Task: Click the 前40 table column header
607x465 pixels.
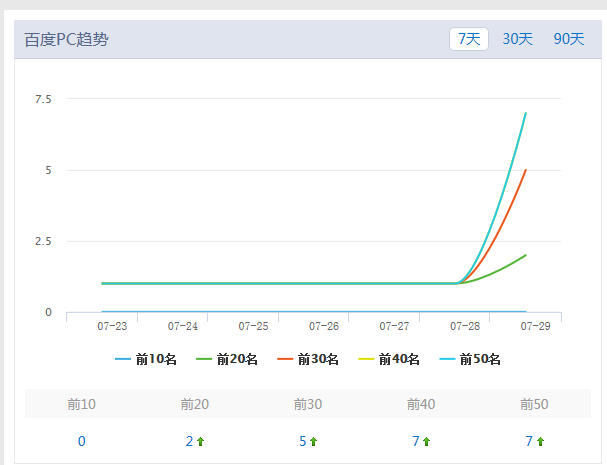Action: click(421, 404)
